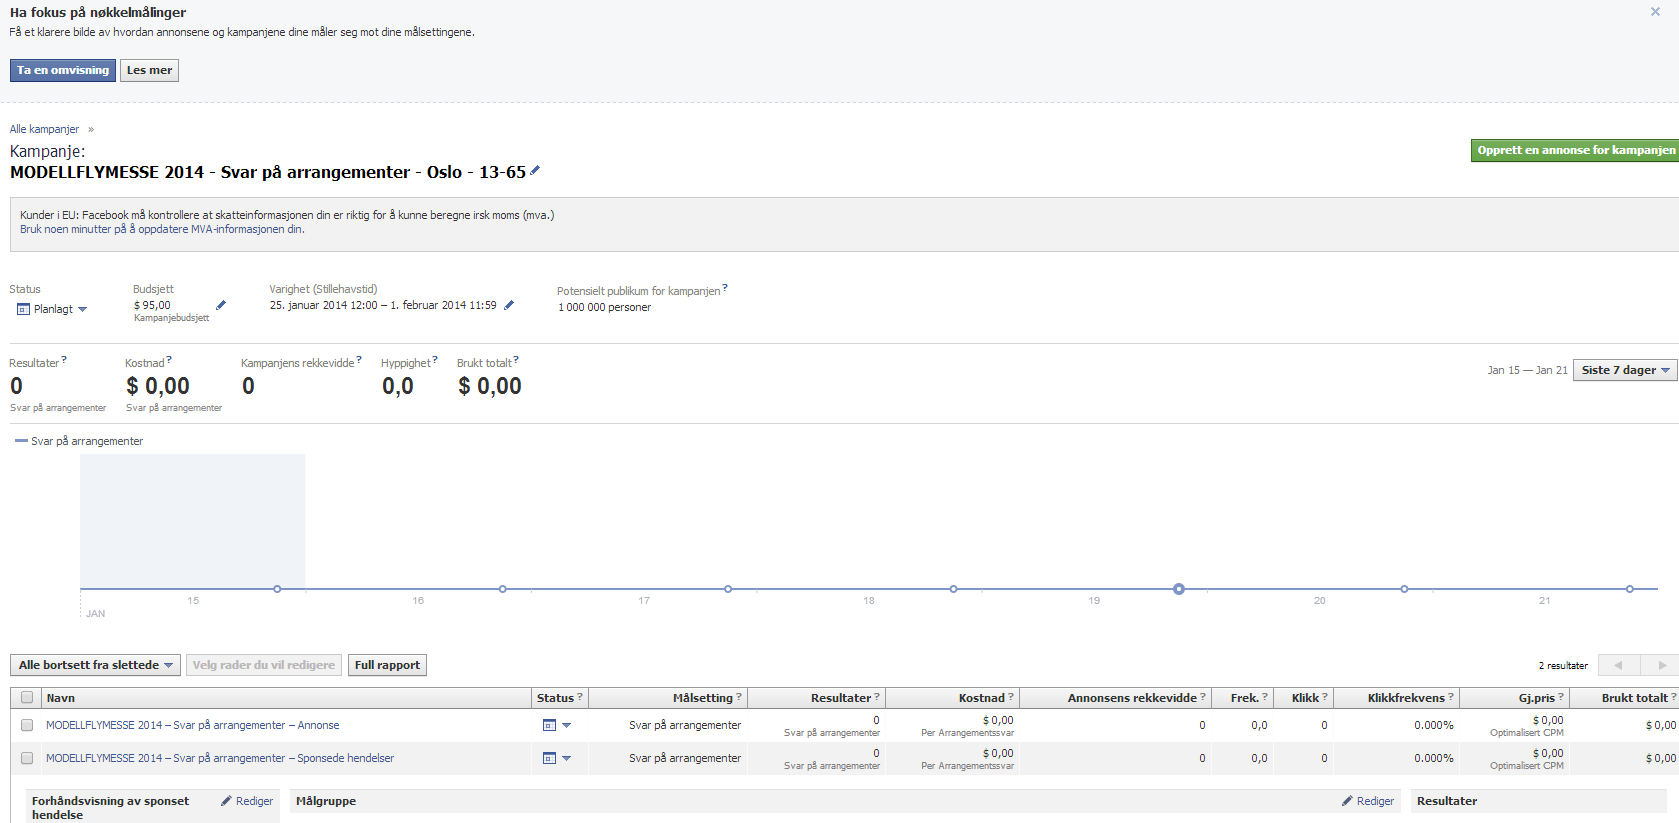Open help icon in Målsetting column header
Screen dimensions: 1679x823
[739, 696]
